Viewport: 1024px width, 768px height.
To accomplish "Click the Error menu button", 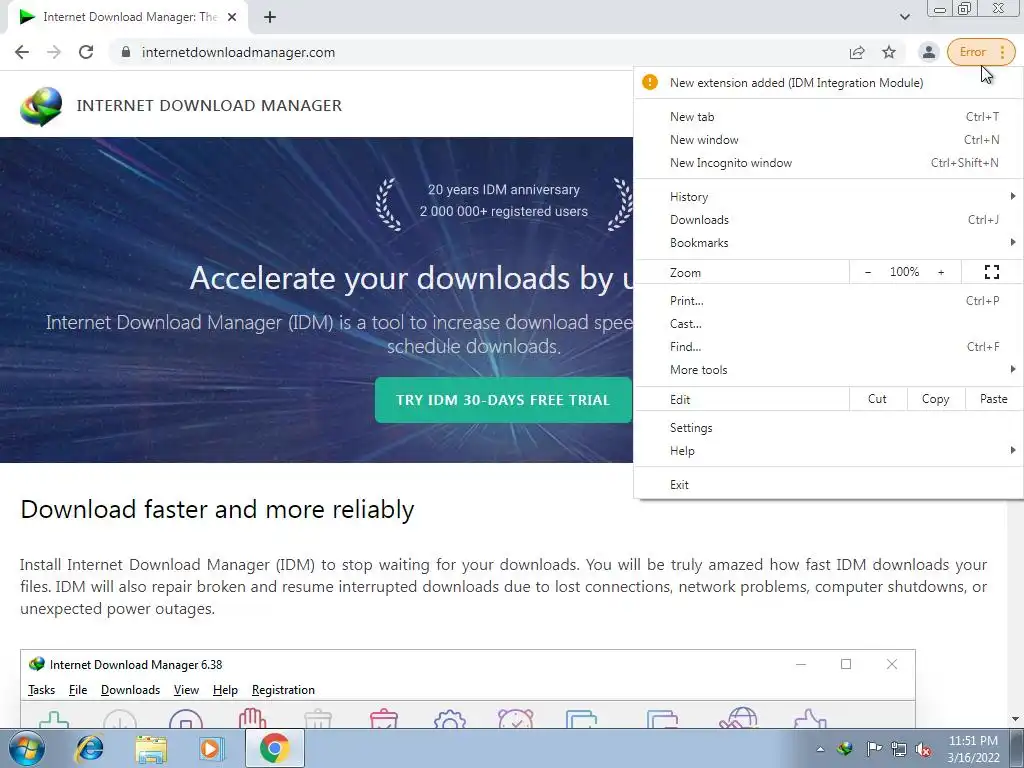I will point(981,52).
